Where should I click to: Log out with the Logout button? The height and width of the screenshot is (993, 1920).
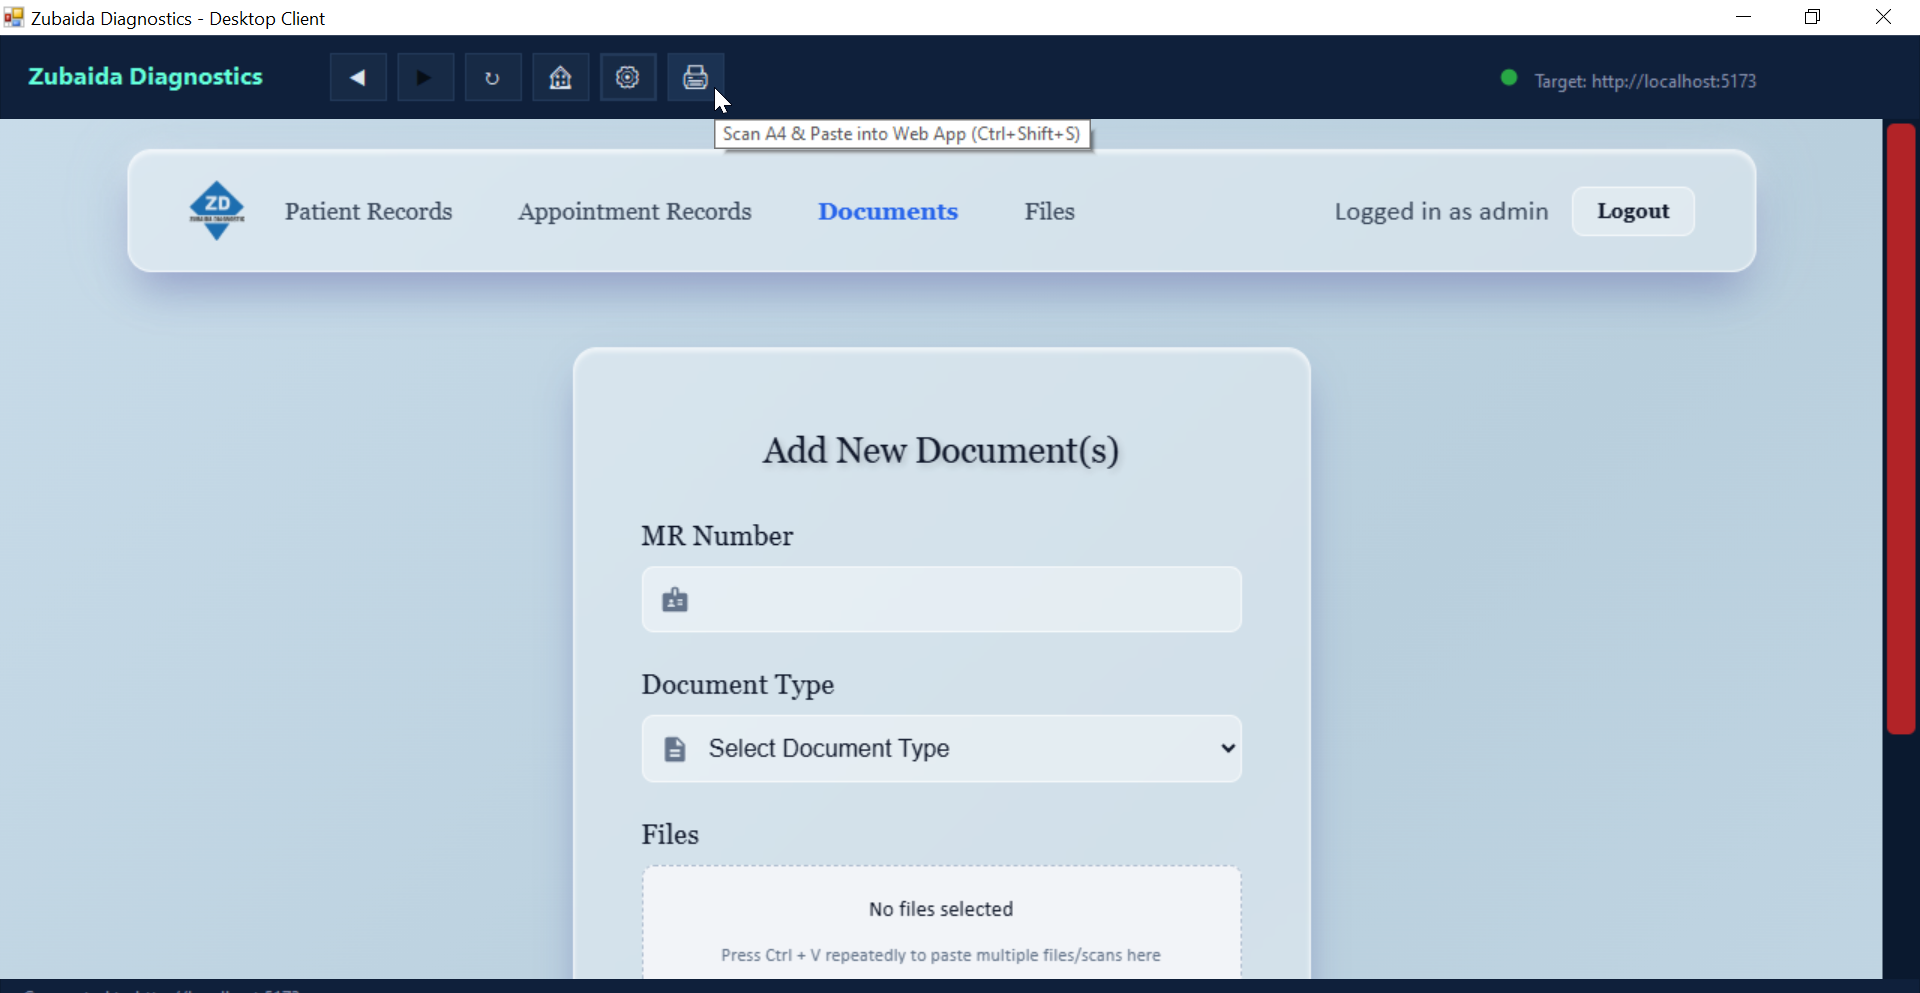coord(1633,211)
